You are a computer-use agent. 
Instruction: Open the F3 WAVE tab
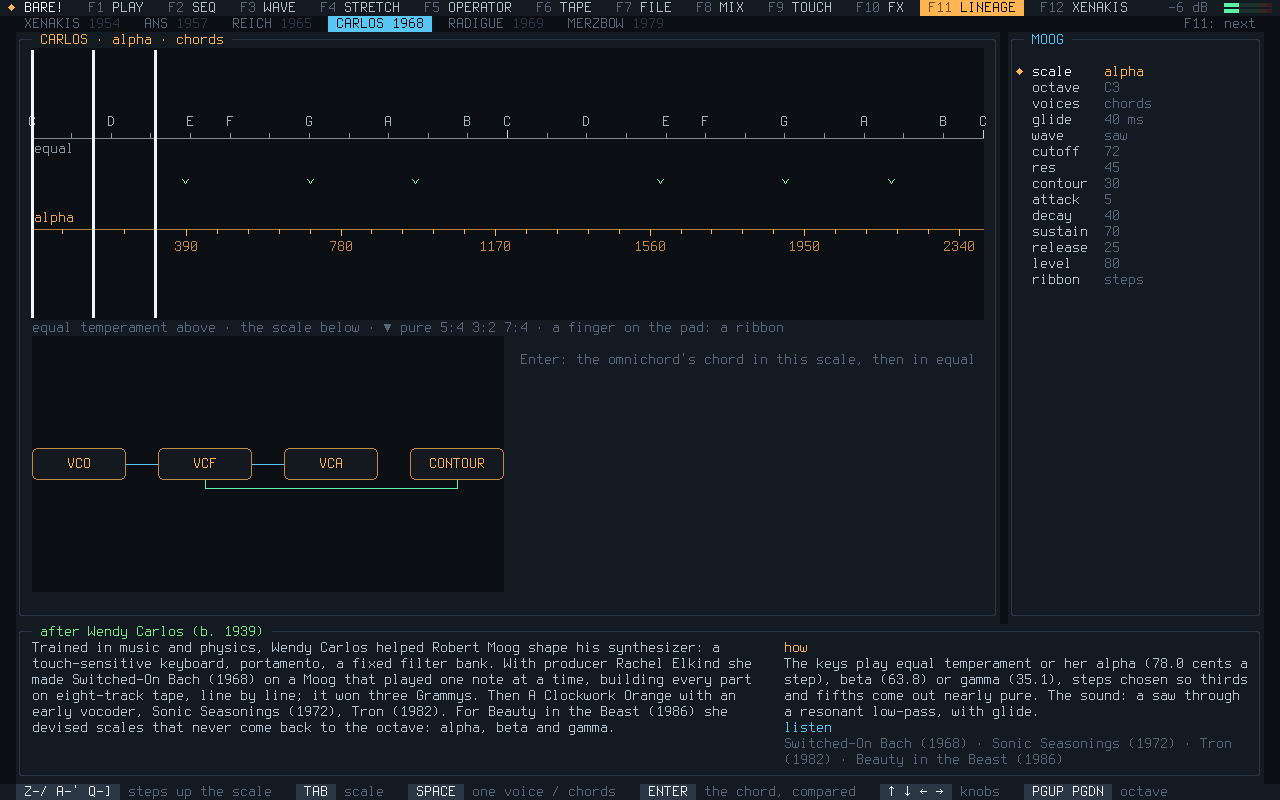pos(268,7)
